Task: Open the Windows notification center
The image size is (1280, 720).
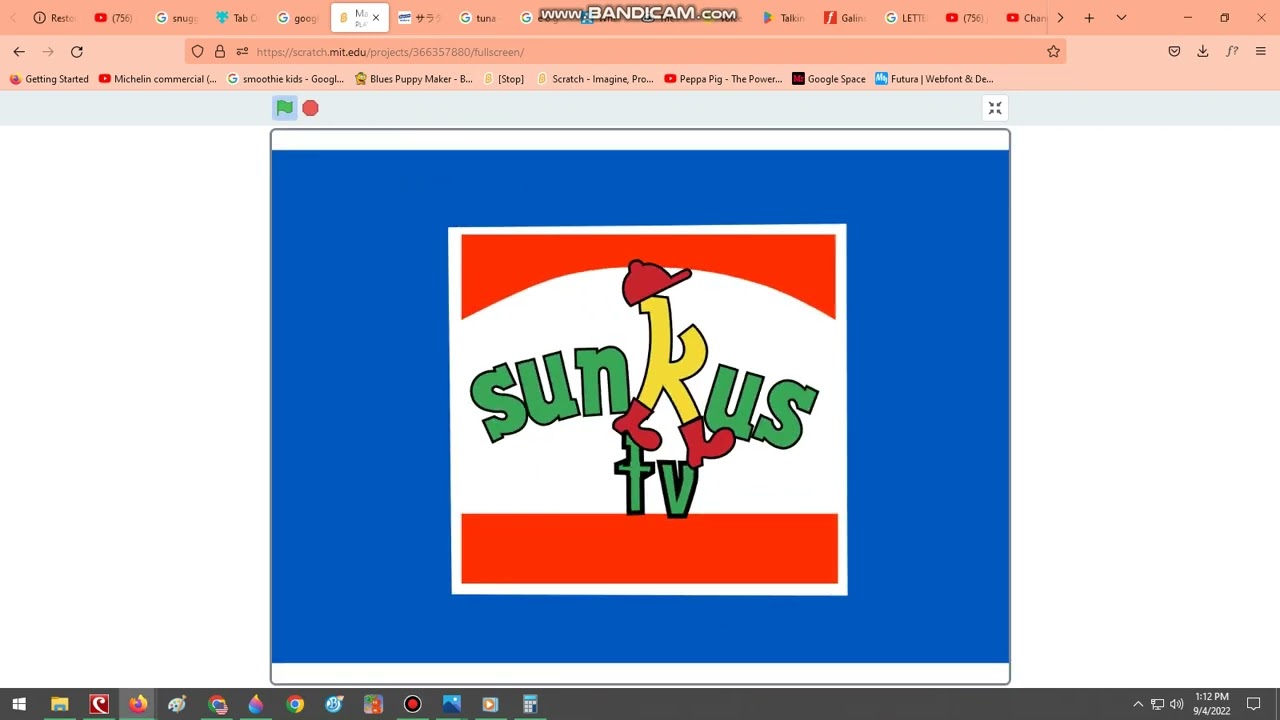Action: (x=1254, y=704)
